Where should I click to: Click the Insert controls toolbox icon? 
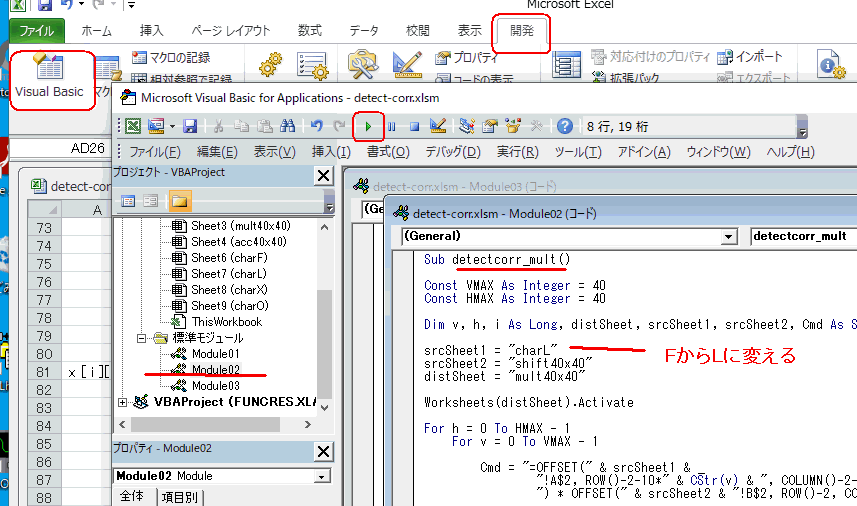point(362,65)
